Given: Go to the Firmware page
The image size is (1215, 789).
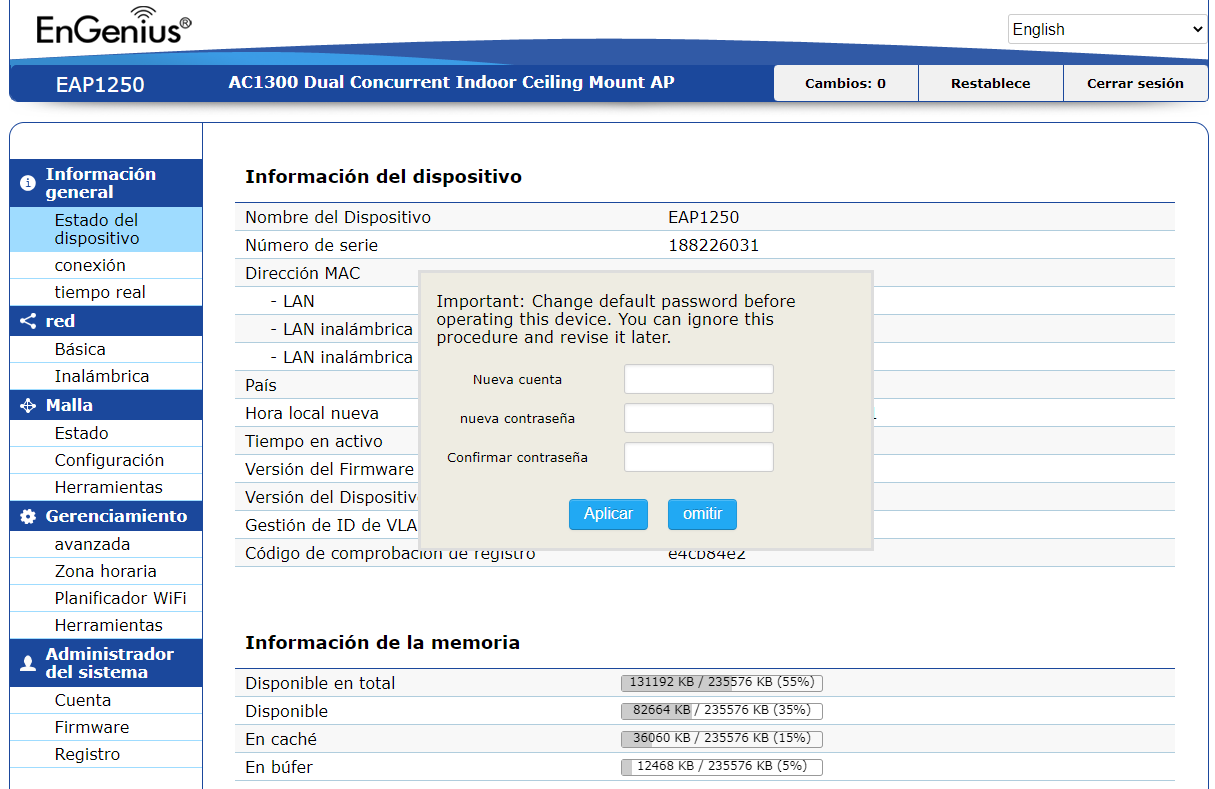Looking at the screenshot, I should pos(92,727).
